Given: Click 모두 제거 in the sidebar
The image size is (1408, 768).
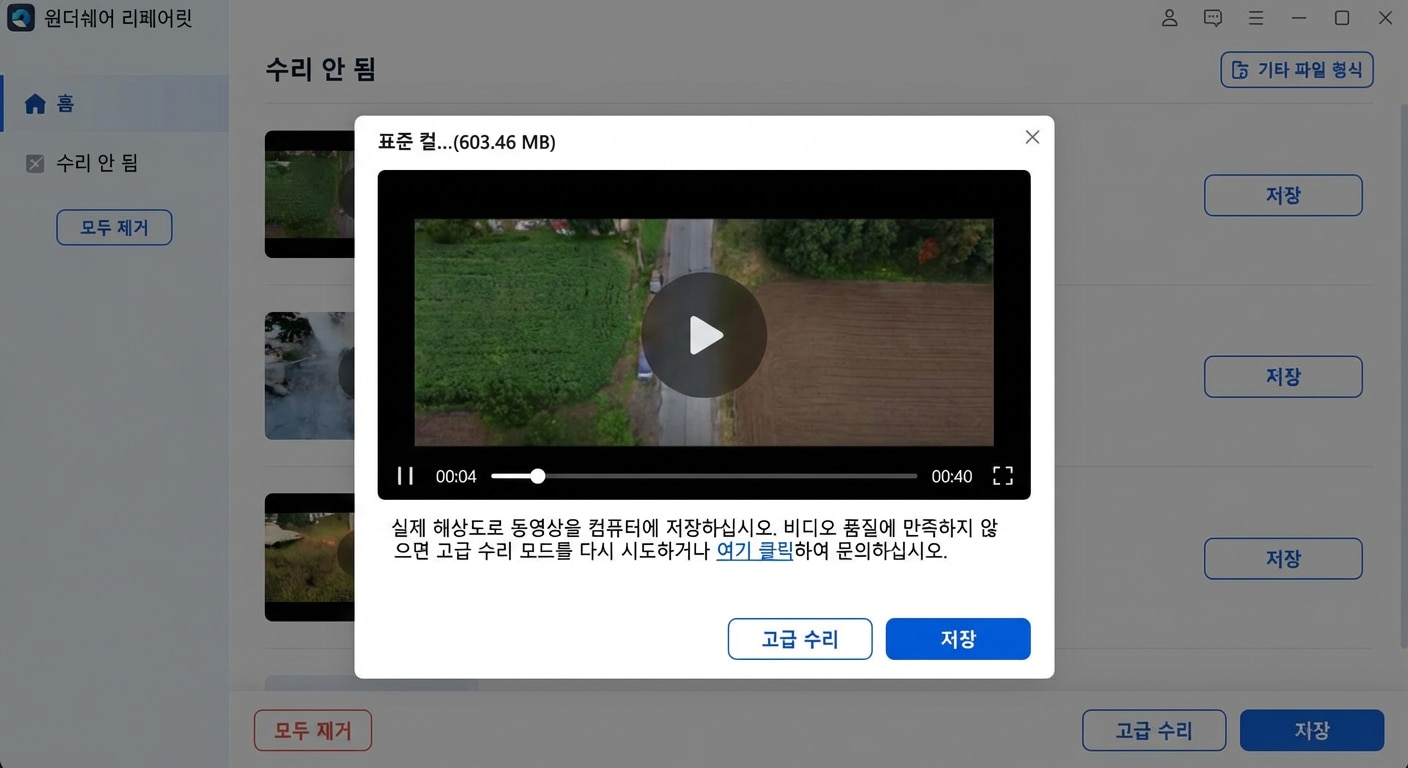Looking at the screenshot, I should click(x=114, y=227).
